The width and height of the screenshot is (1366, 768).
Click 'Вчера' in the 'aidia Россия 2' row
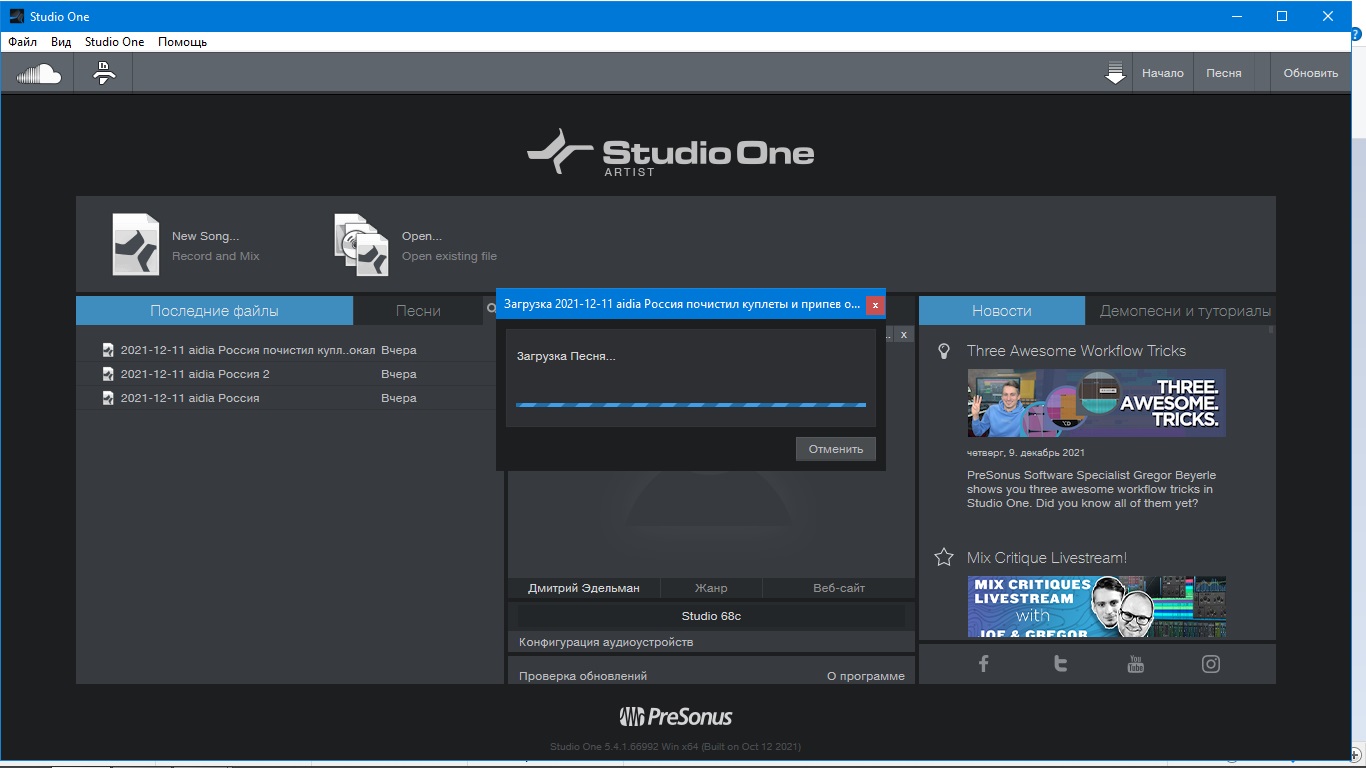pyautogui.click(x=398, y=374)
